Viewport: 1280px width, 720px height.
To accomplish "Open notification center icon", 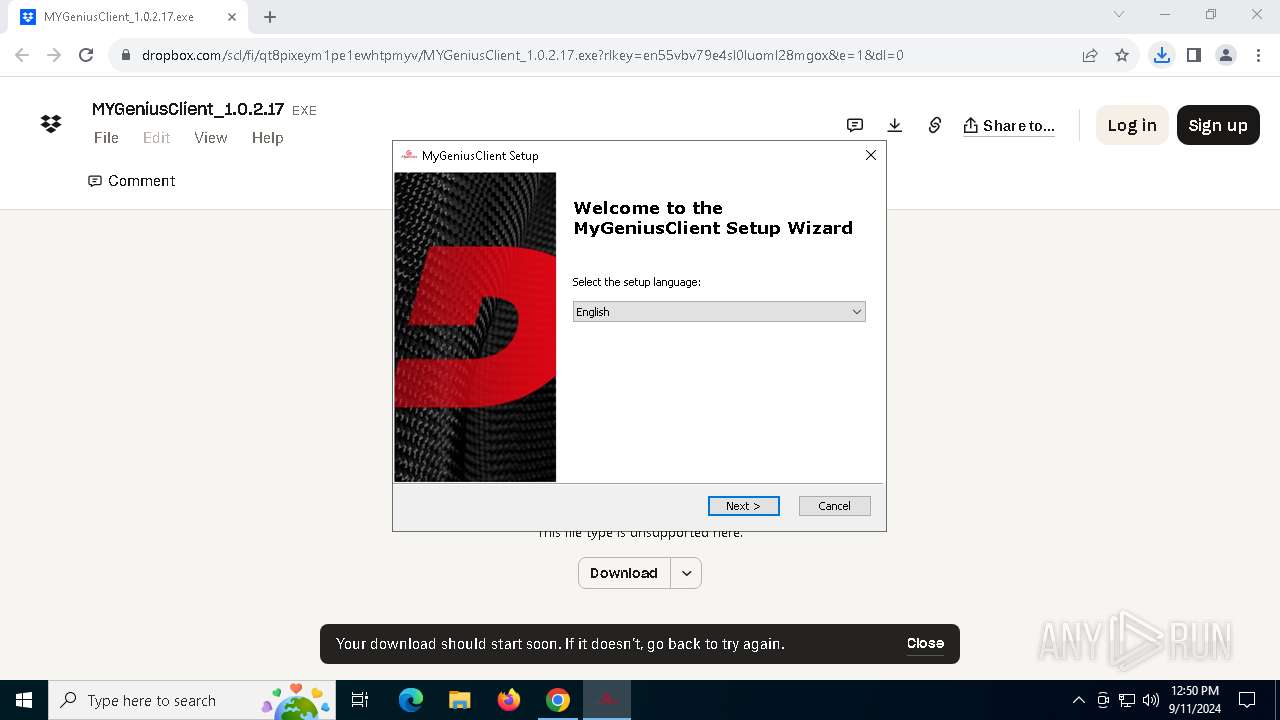I will [1247, 700].
